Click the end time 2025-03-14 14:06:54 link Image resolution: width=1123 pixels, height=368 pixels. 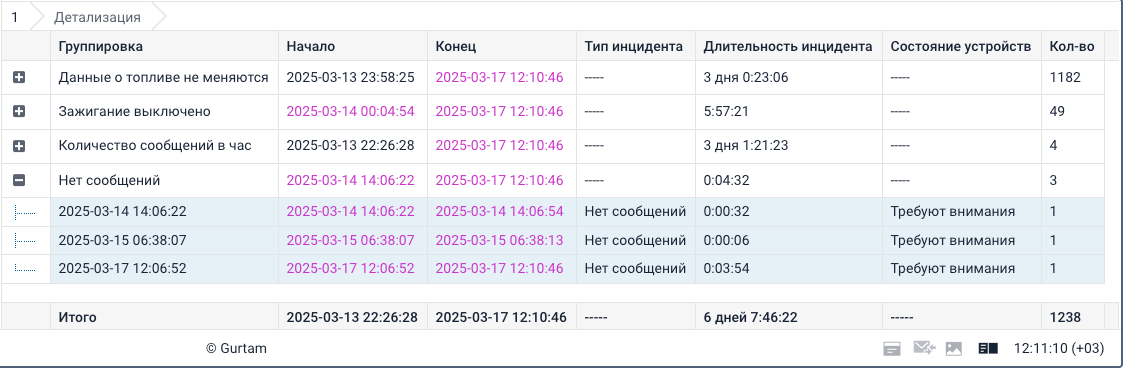499,212
